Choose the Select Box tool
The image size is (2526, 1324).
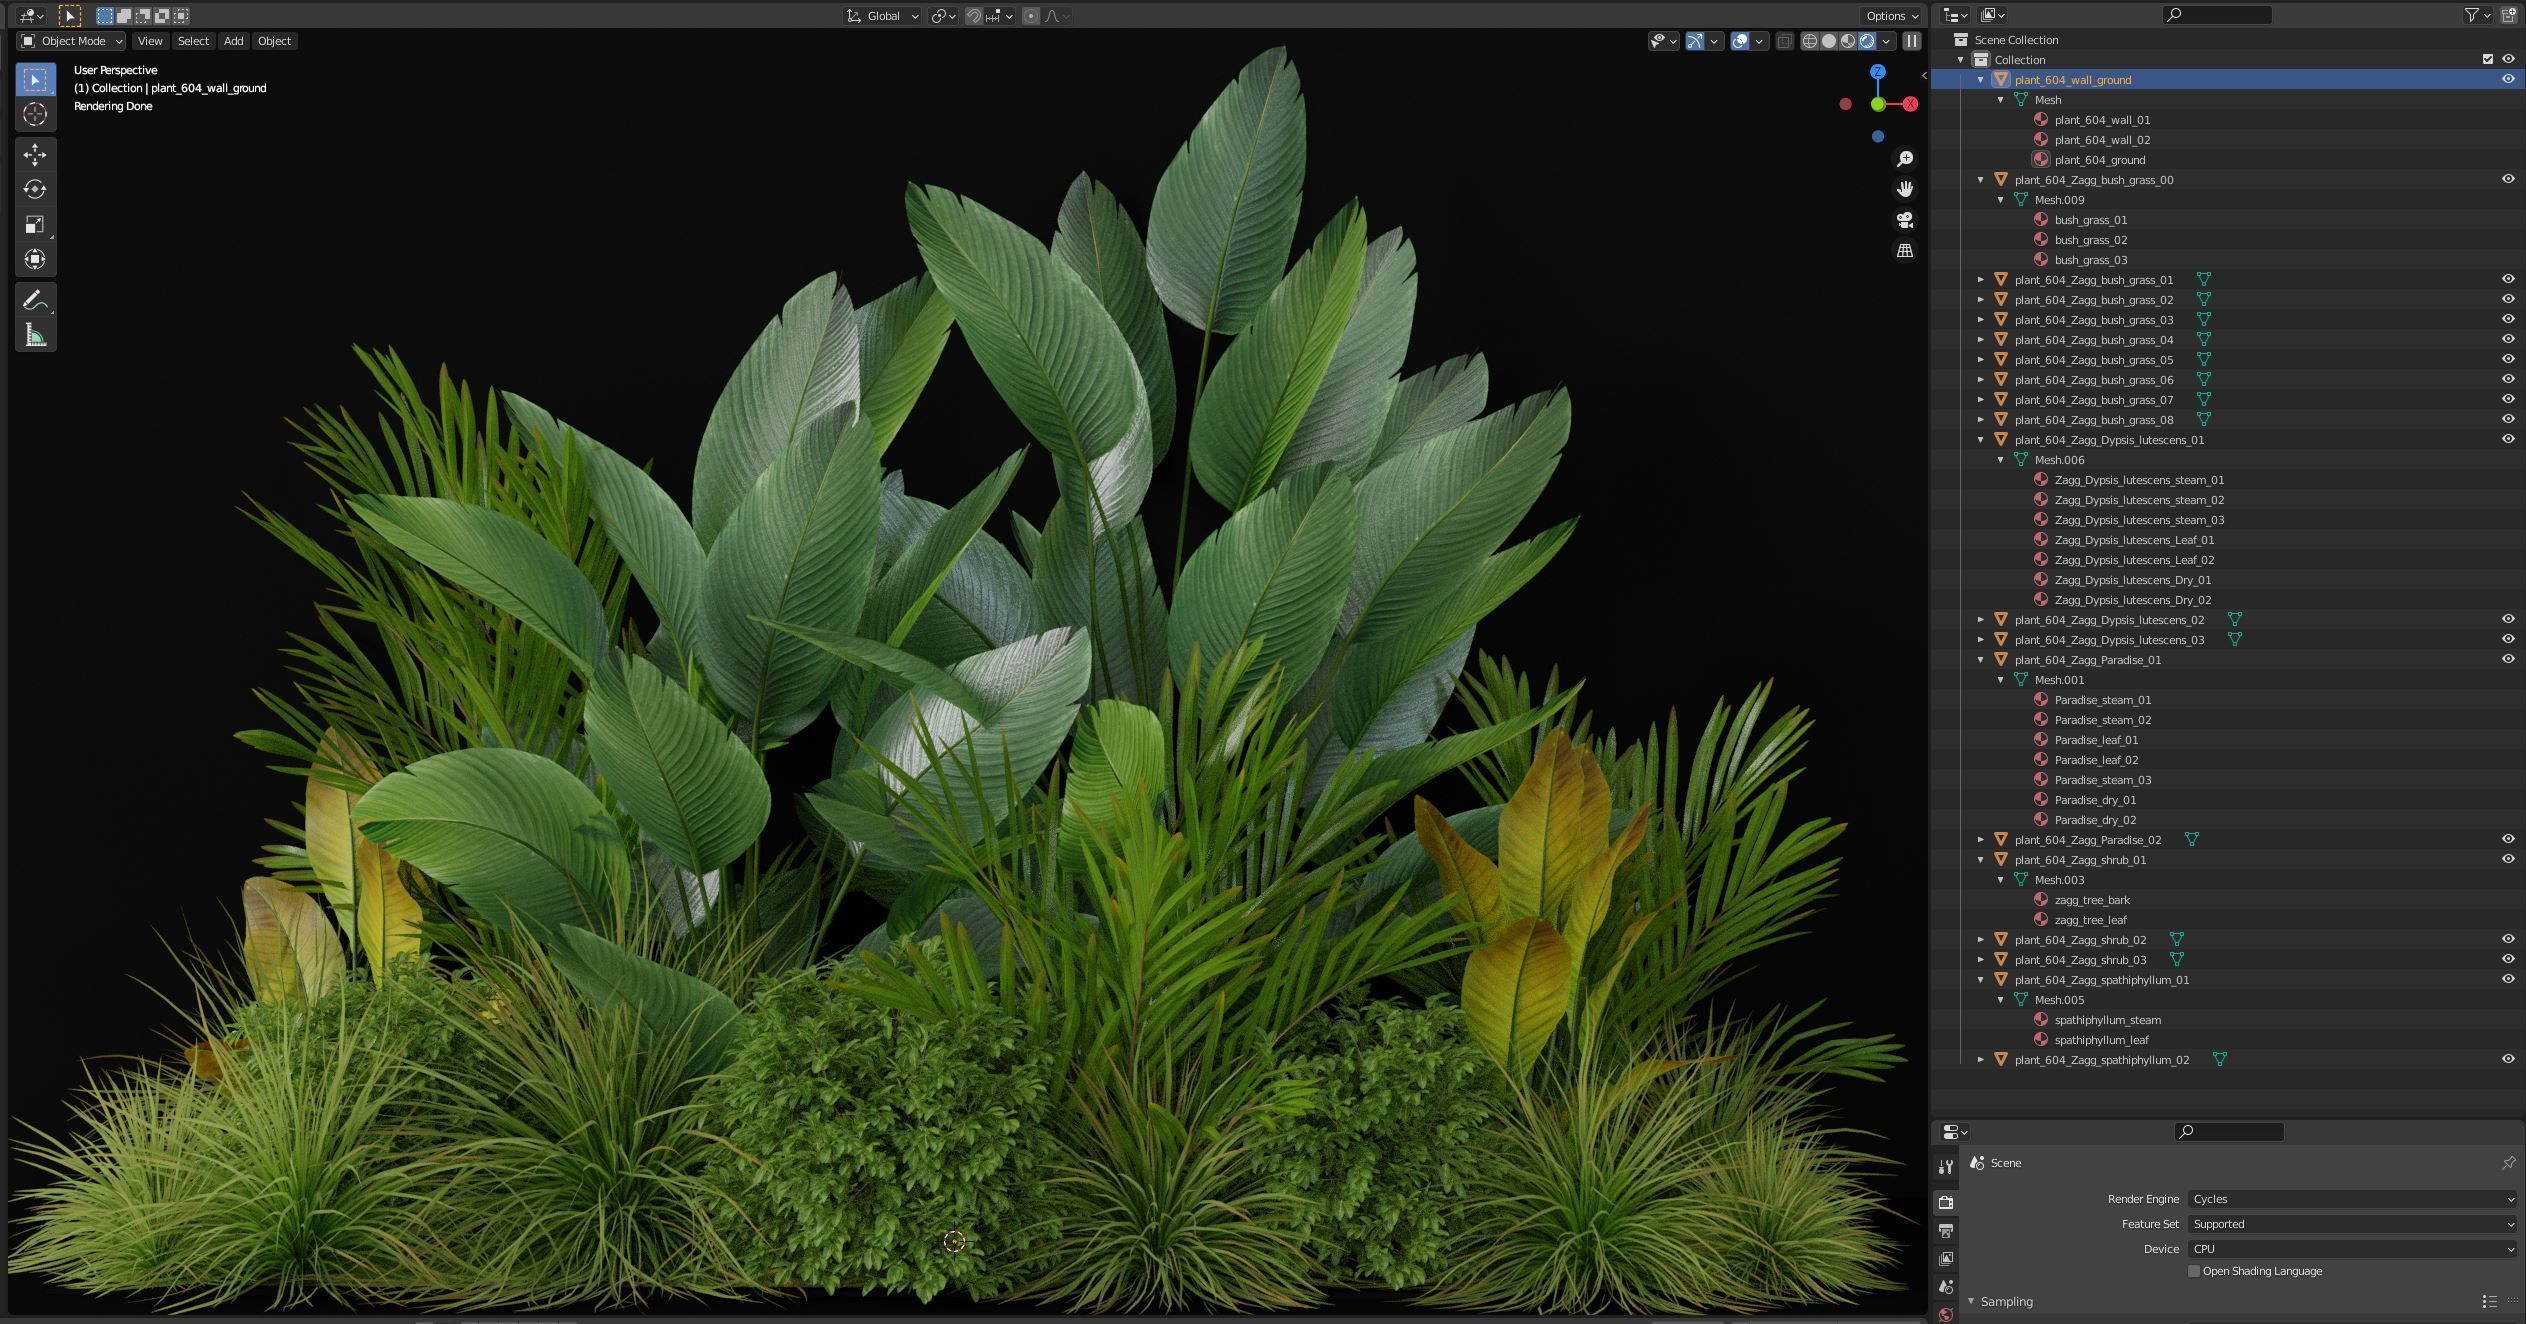[35, 79]
